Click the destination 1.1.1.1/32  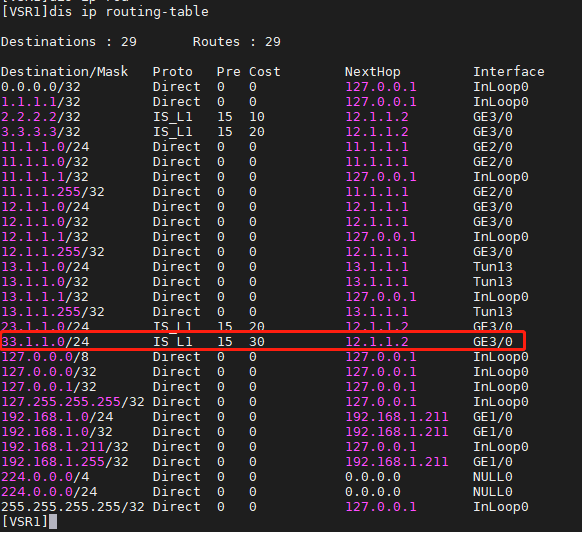point(41,102)
